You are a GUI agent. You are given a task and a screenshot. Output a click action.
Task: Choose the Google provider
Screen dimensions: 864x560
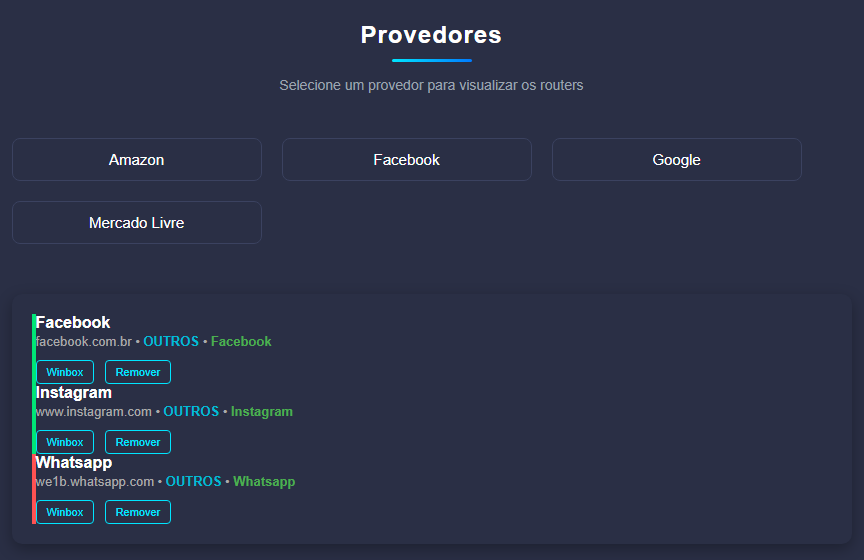point(676,160)
